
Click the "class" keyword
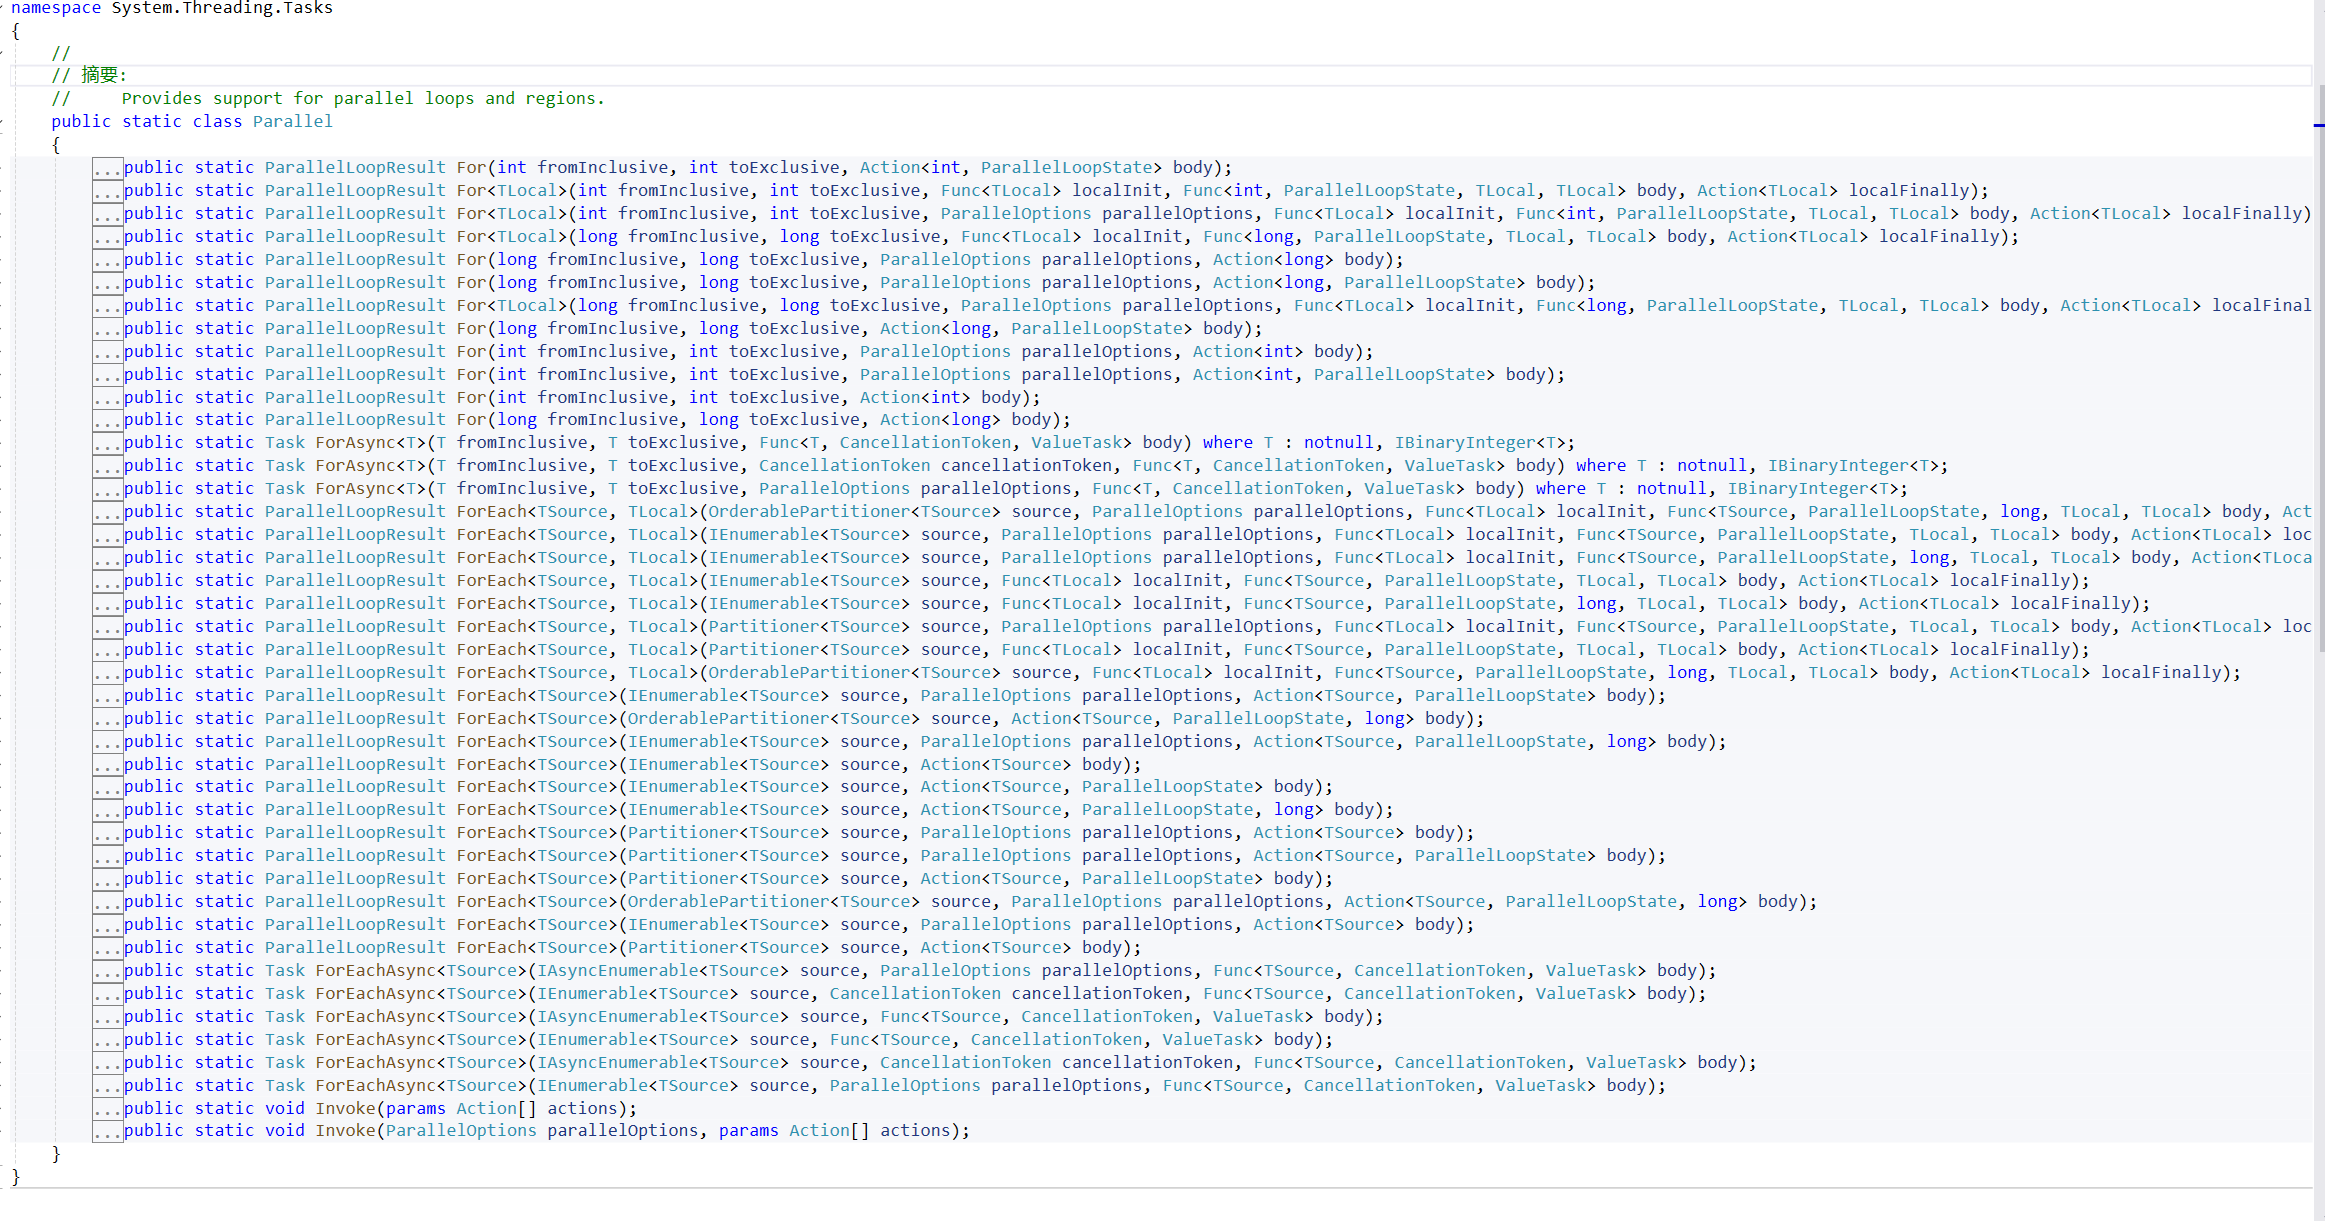click(217, 121)
